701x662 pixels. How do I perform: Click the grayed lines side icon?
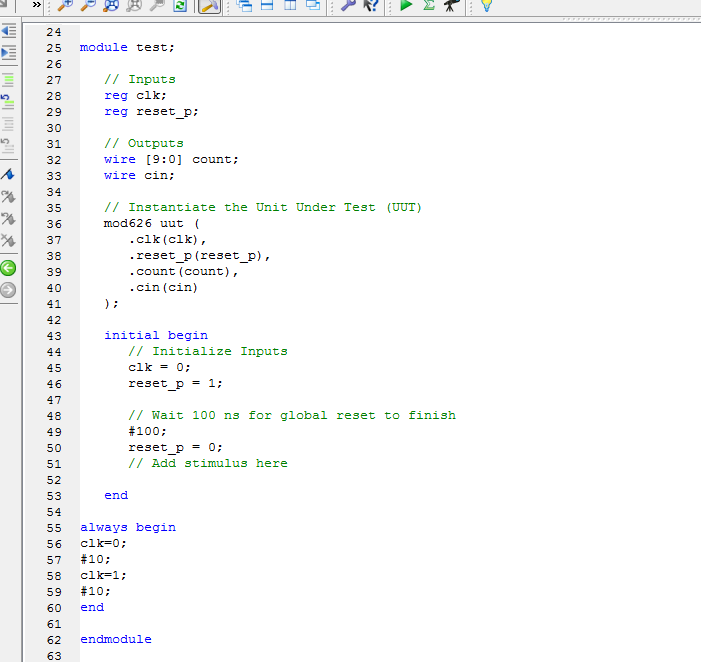click(8, 124)
